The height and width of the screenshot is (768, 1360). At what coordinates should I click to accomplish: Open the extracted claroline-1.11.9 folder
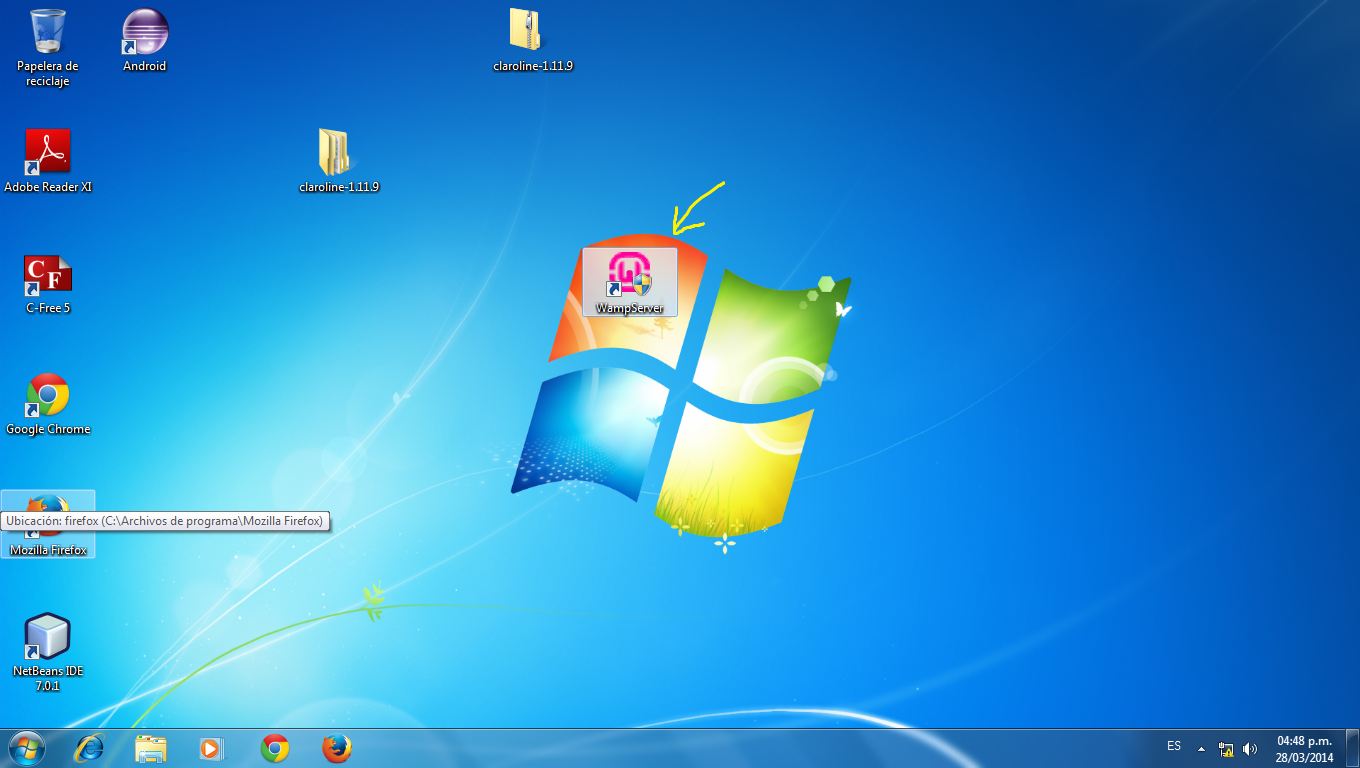[x=338, y=152]
